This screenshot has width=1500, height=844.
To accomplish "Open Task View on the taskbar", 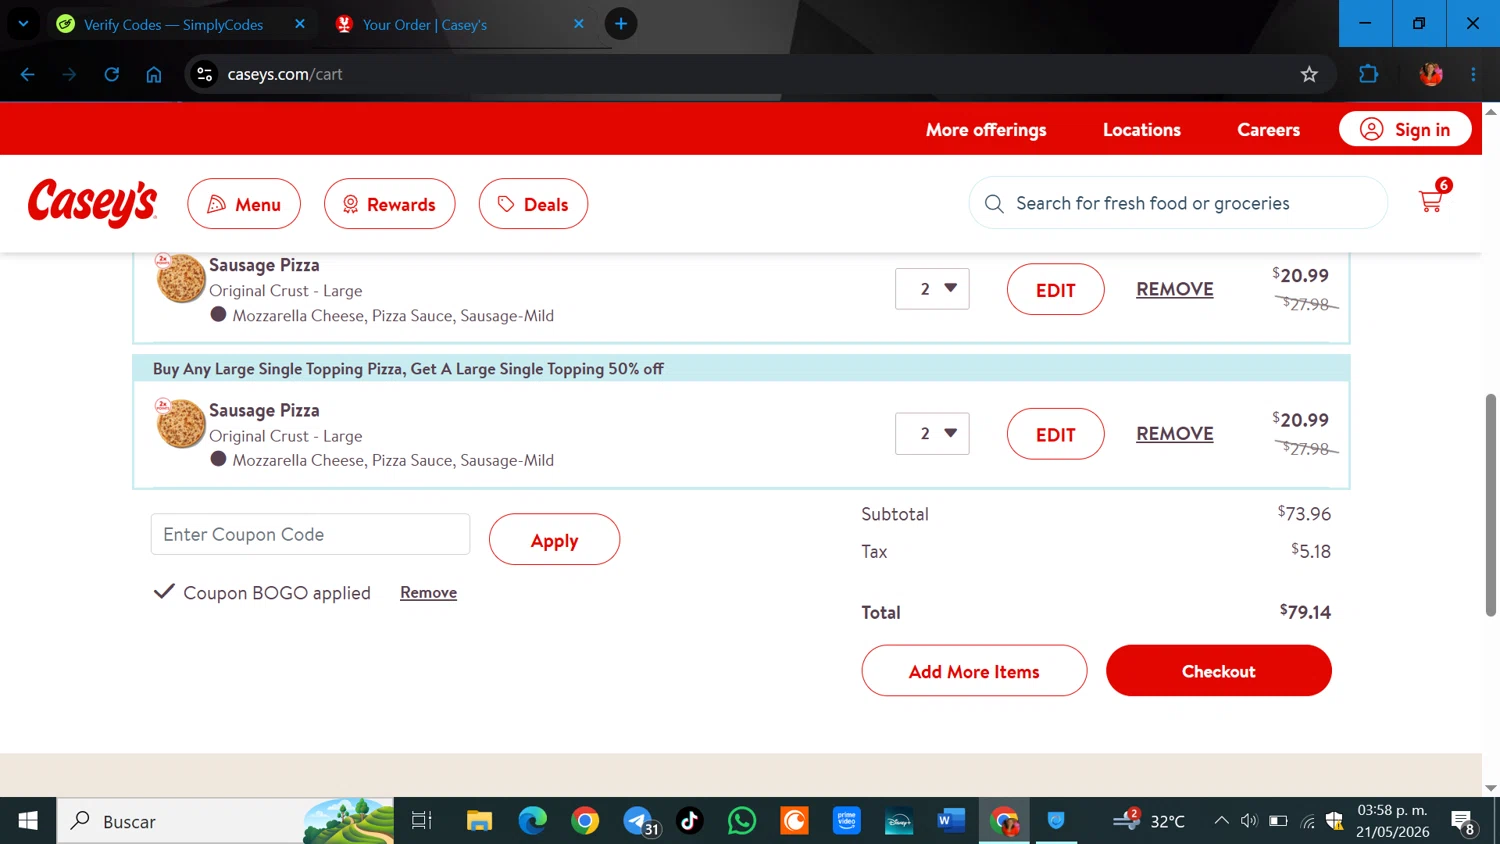I will pos(422,821).
